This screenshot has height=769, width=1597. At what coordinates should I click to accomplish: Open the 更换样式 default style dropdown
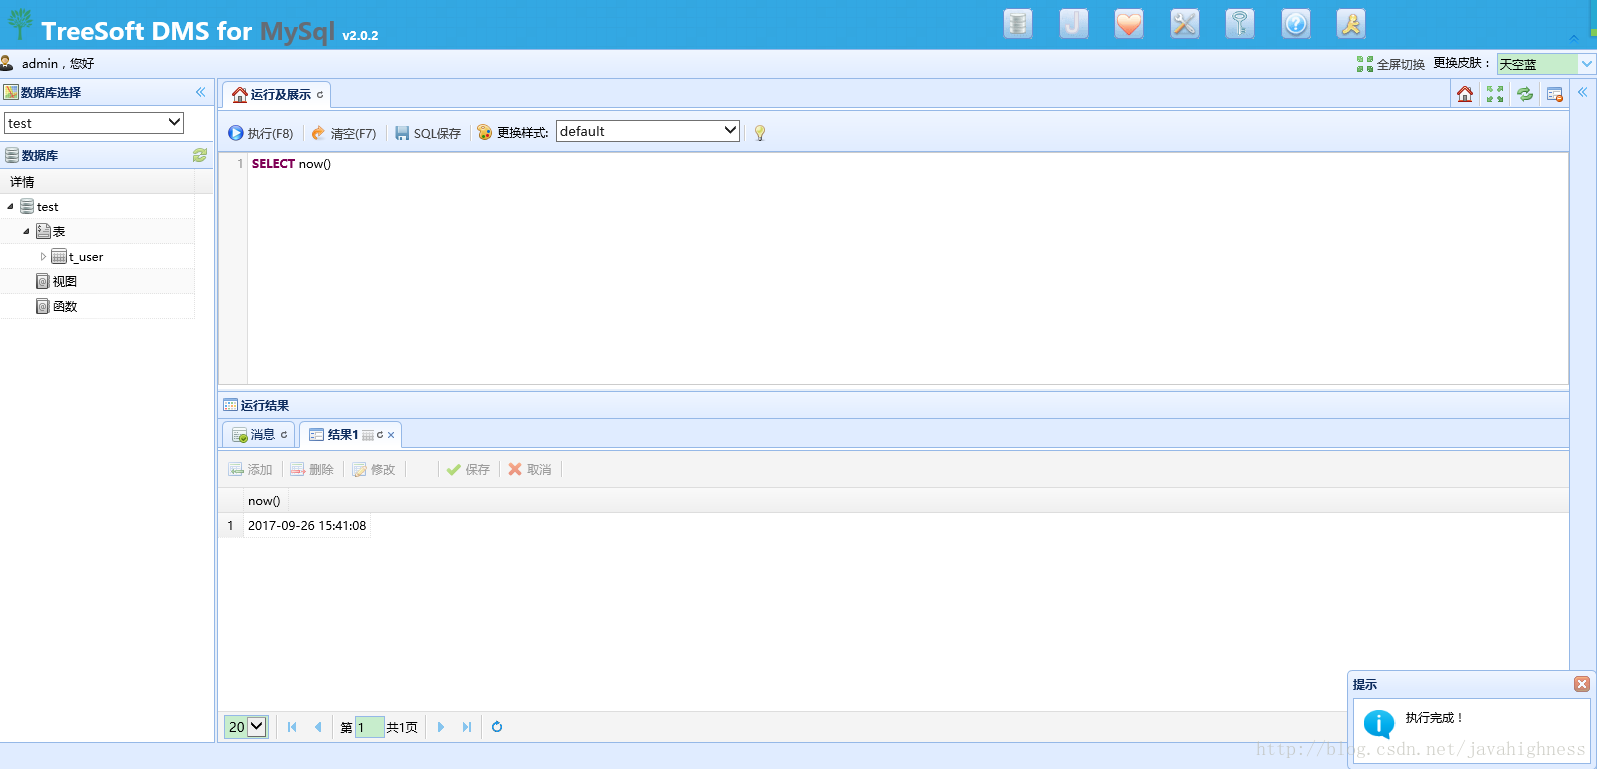647,131
